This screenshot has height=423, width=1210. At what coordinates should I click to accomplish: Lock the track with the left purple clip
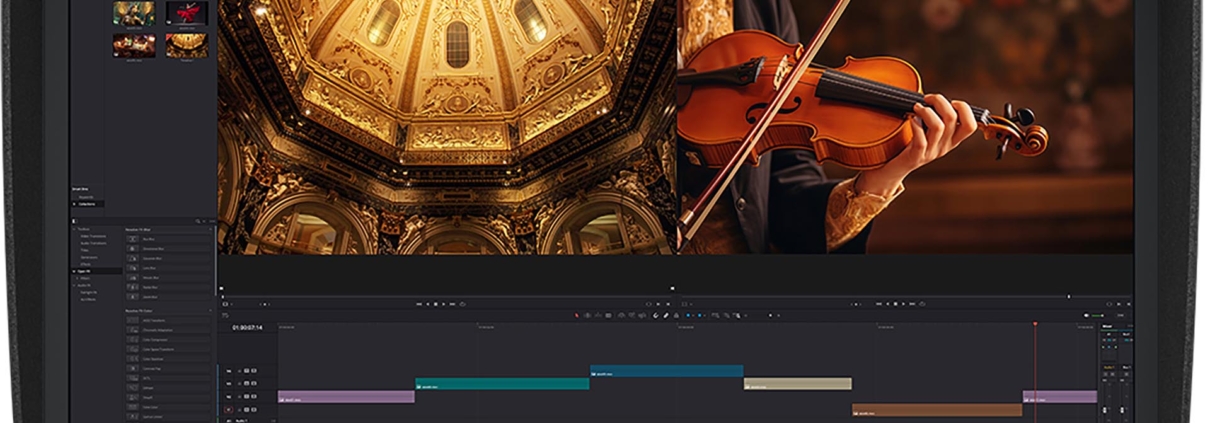point(239,397)
